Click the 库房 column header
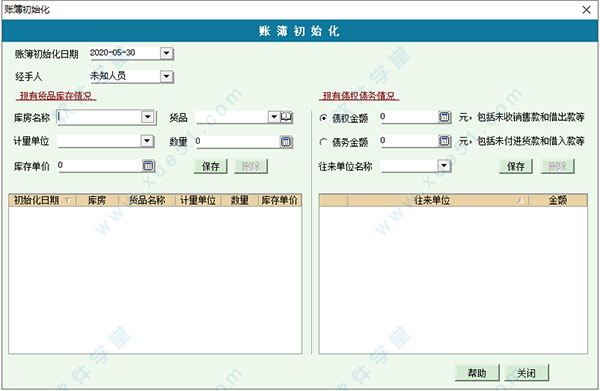This screenshot has height=391, width=600. tap(97, 200)
